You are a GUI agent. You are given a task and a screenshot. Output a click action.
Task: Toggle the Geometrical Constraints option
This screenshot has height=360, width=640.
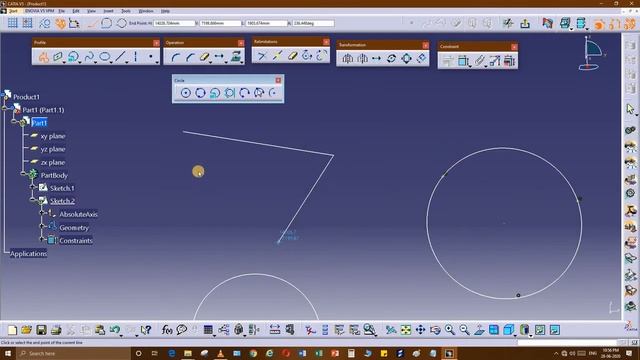(60, 23)
